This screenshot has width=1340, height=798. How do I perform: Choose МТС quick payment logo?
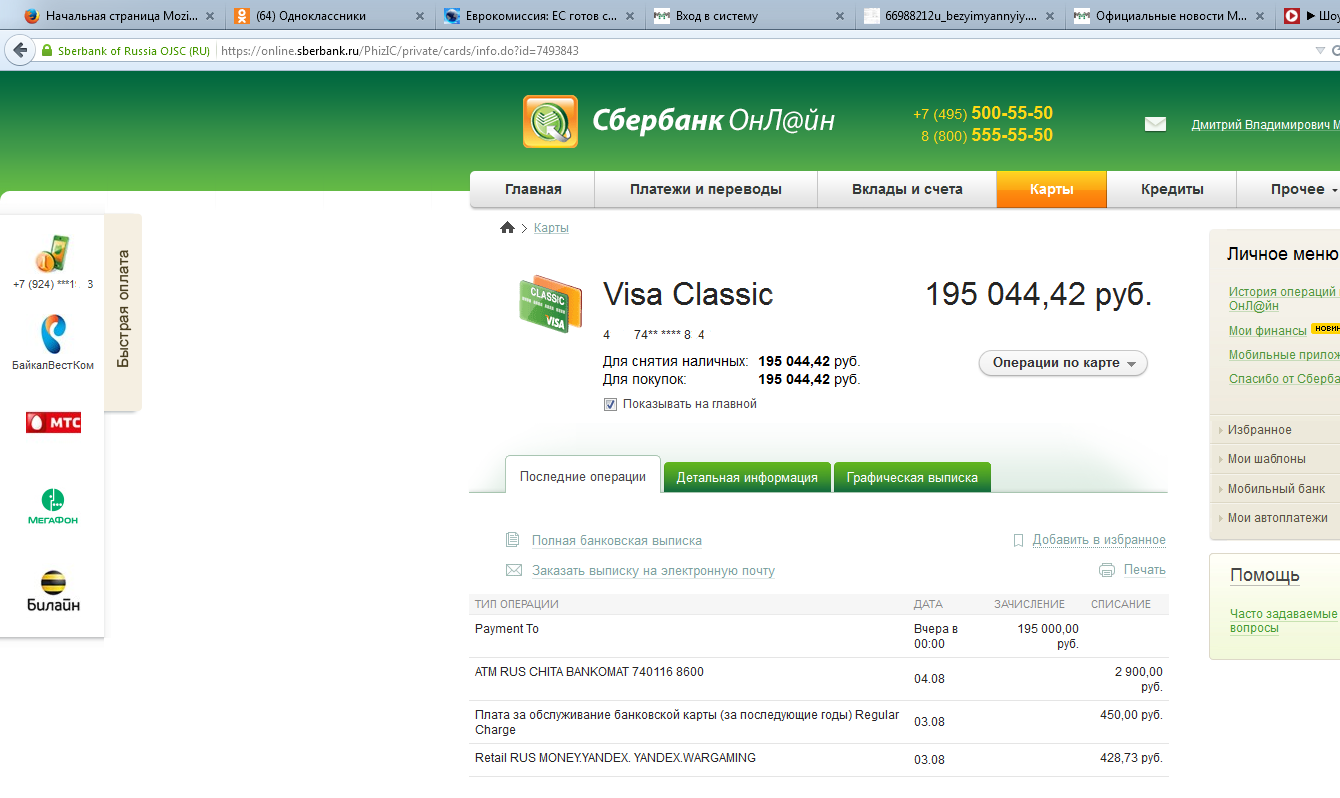tap(53, 422)
